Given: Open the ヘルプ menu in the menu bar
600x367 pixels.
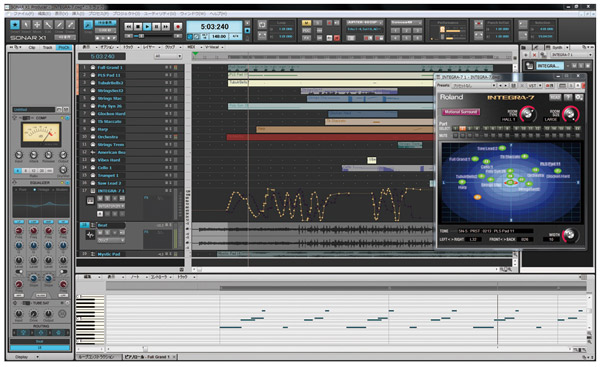Looking at the screenshot, I should 218,14.
